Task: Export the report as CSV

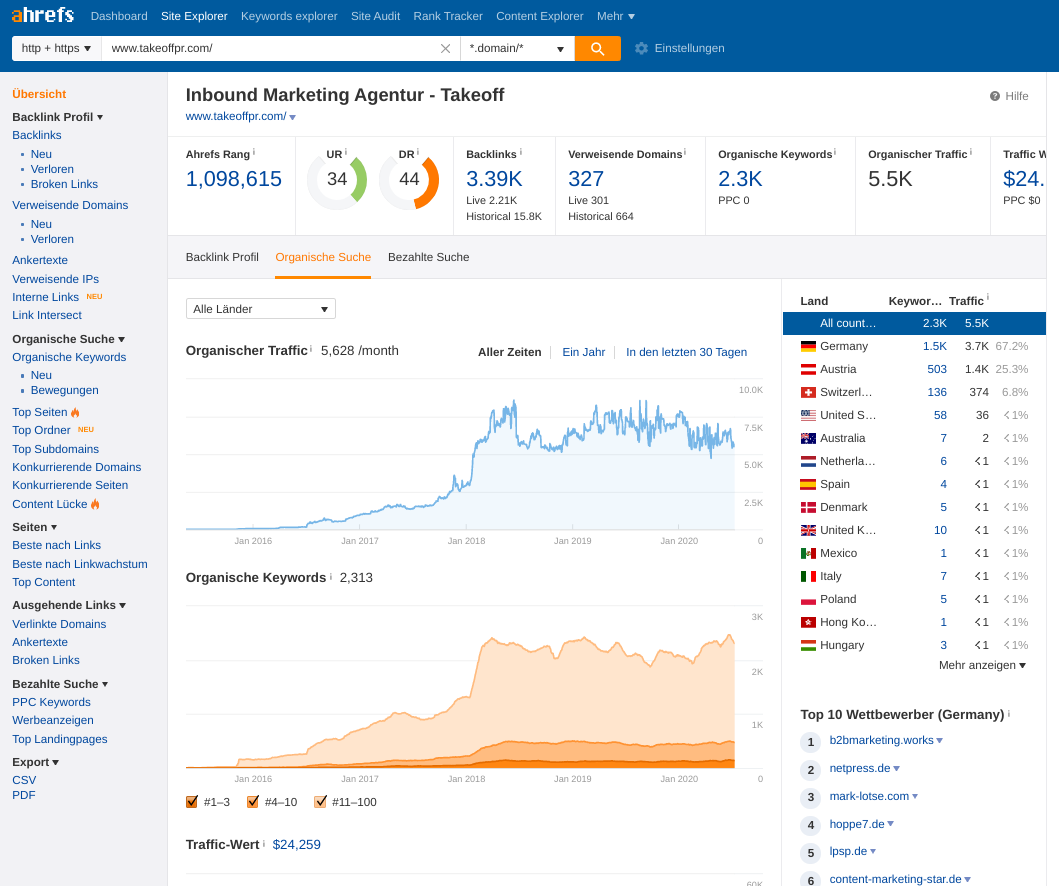Action: coord(25,778)
